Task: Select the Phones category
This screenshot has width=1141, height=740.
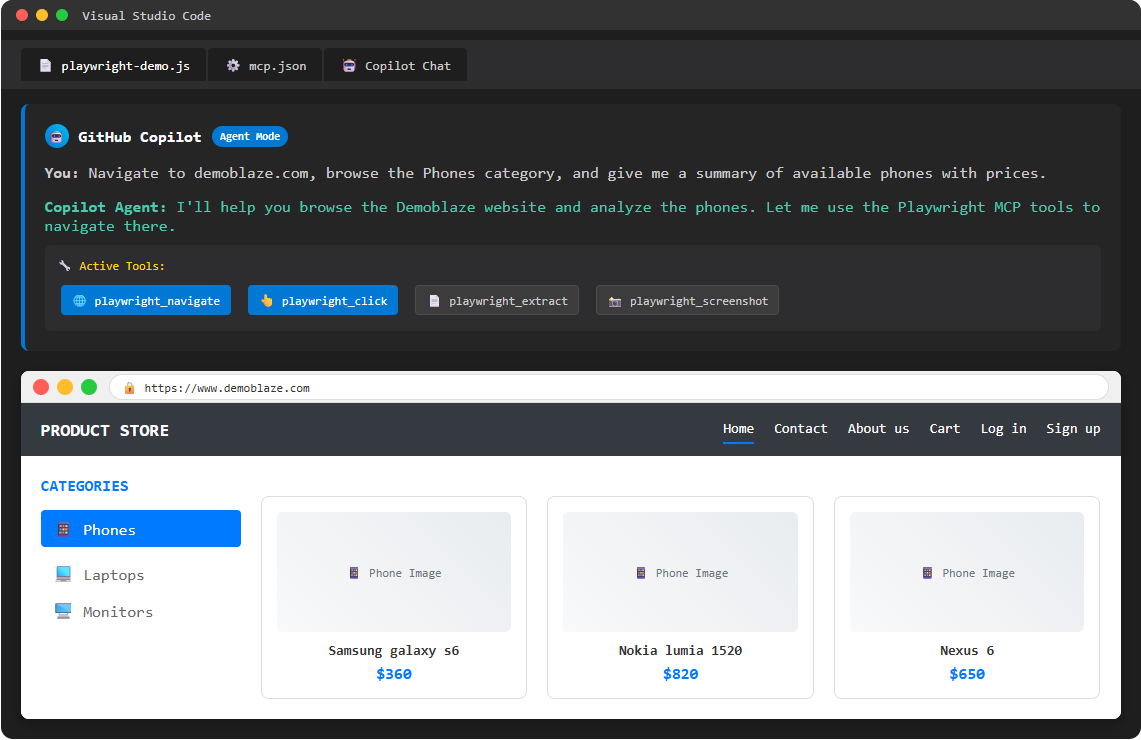Action: tap(140, 528)
